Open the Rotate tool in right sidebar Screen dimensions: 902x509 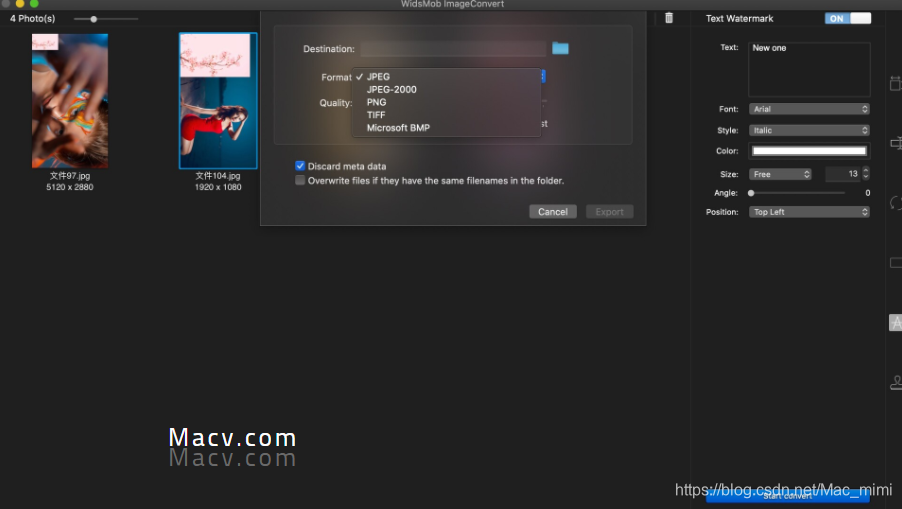[896, 202]
